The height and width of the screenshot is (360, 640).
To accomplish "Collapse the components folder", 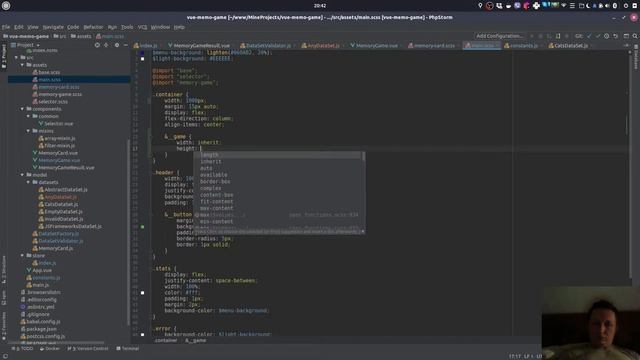I will pyautogui.click(x=22, y=109).
